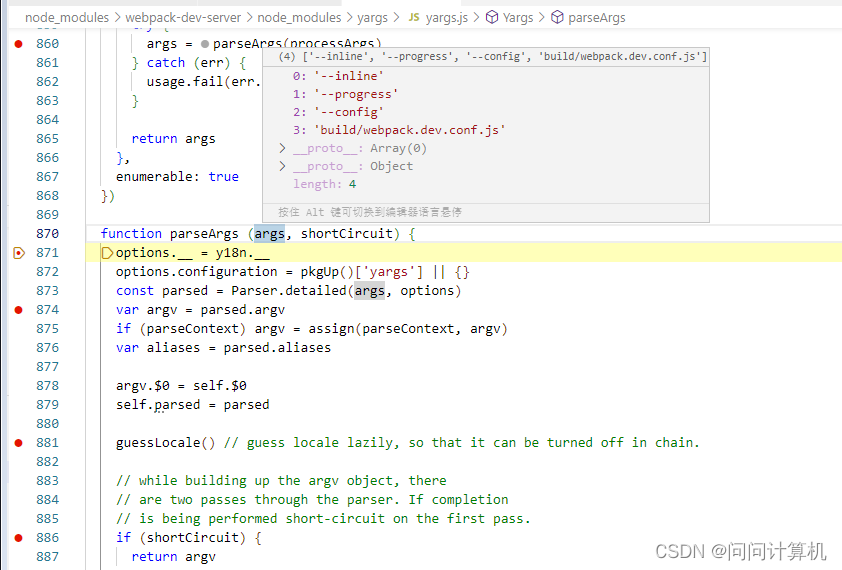Click guessLocale() call on line 881
The height and width of the screenshot is (570, 842).
pyautogui.click(x=165, y=443)
